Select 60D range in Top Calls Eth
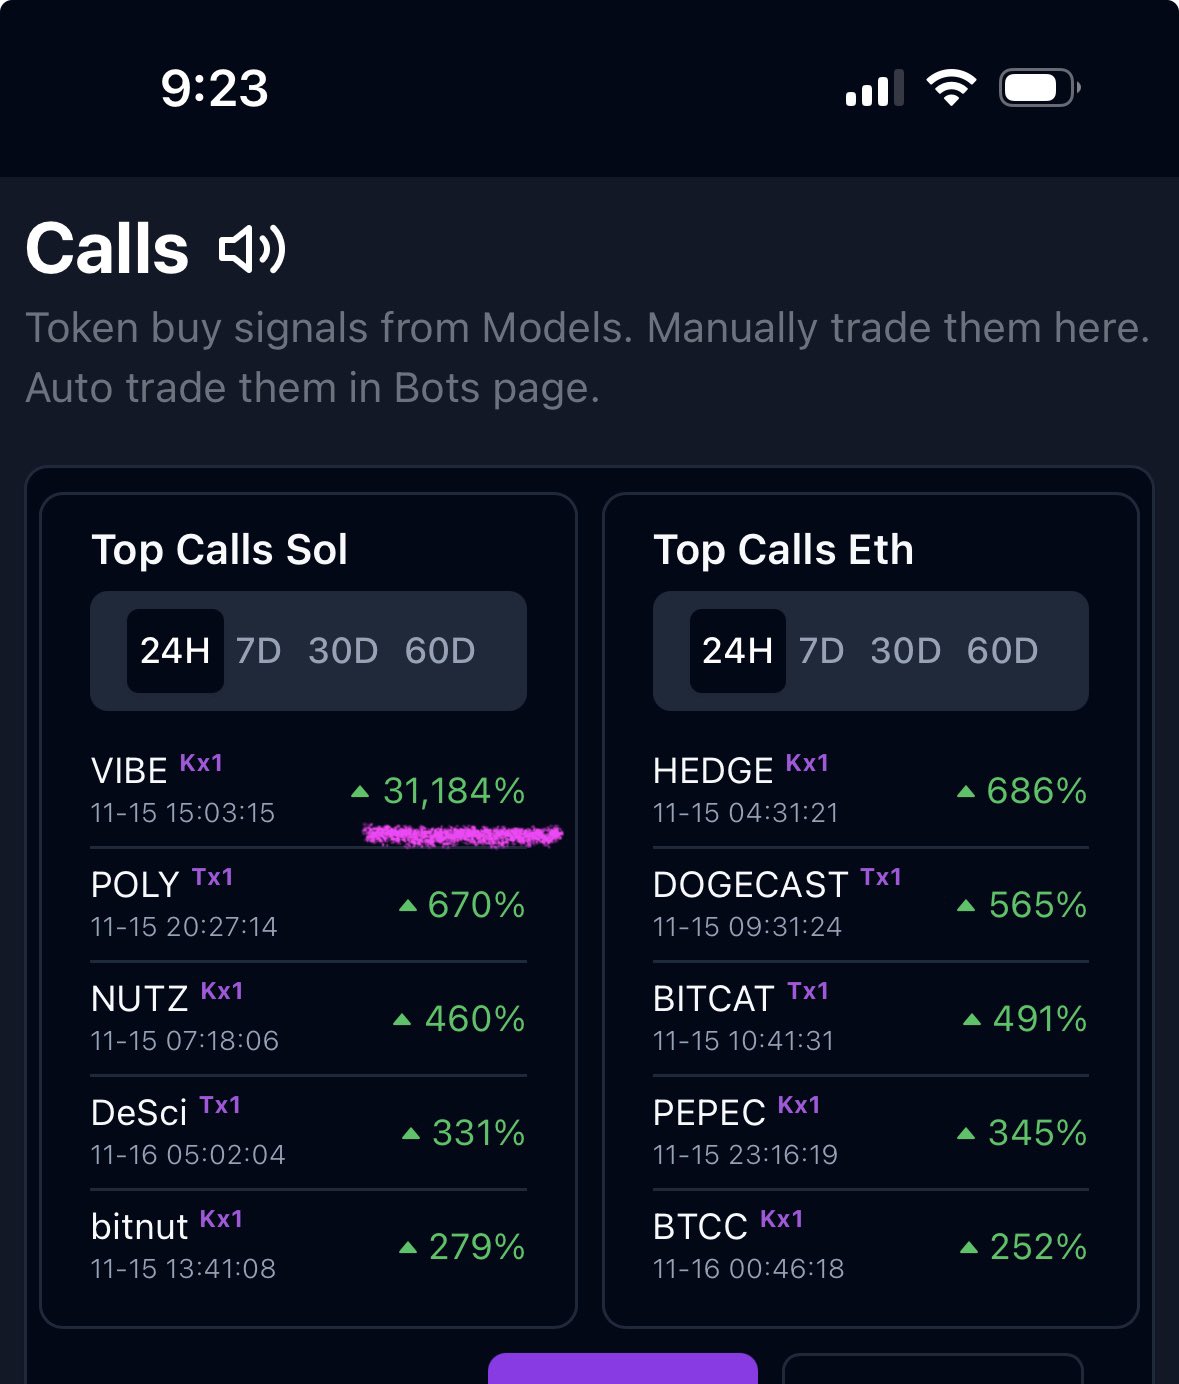Viewport: 1179px width, 1384px height. 1003,651
